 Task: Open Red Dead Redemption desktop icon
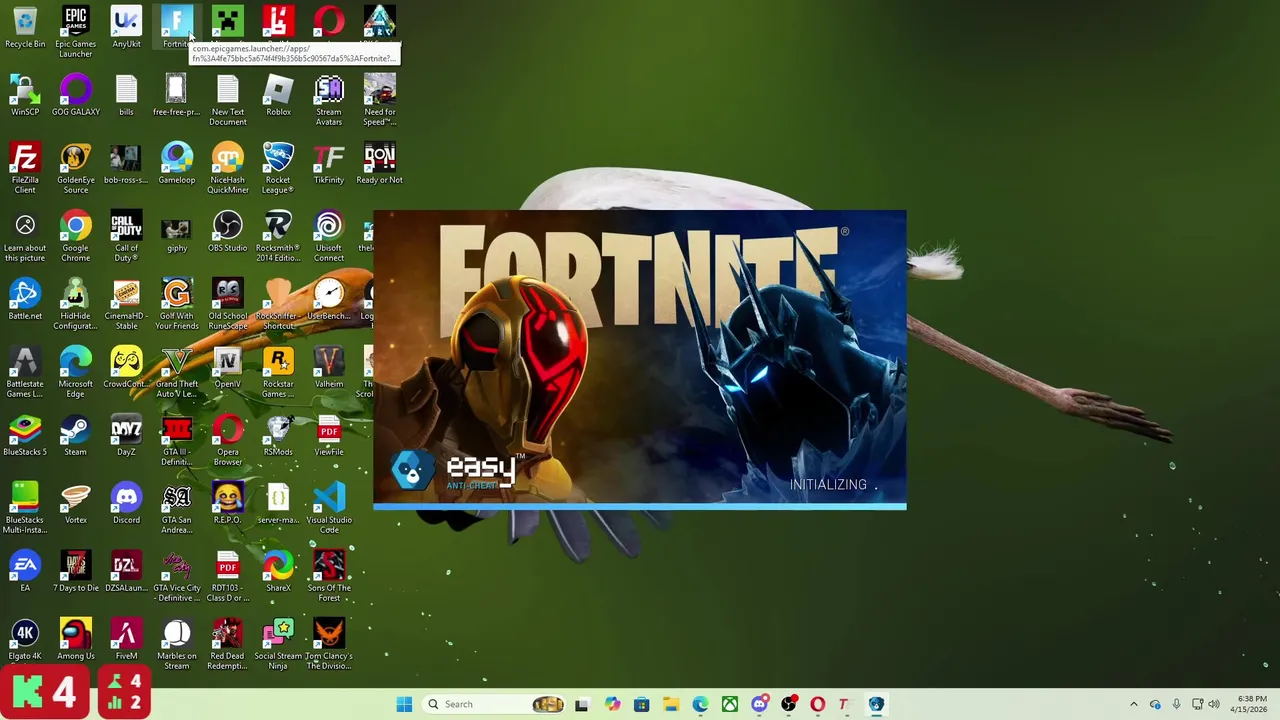228,644
